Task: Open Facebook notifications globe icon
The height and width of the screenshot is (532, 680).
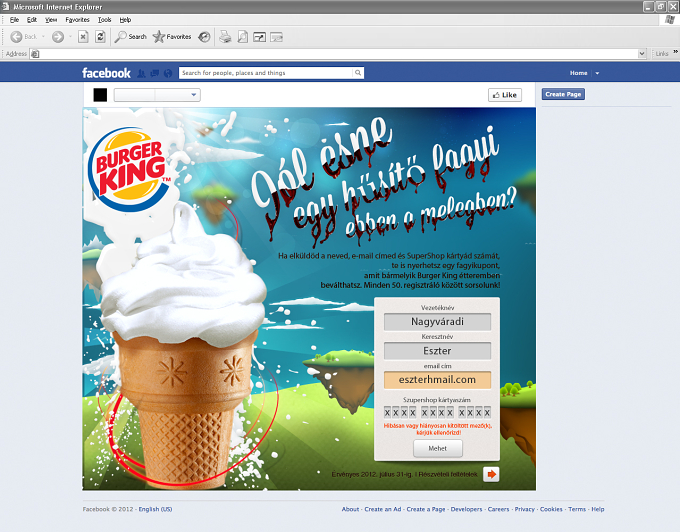Action: [168, 73]
